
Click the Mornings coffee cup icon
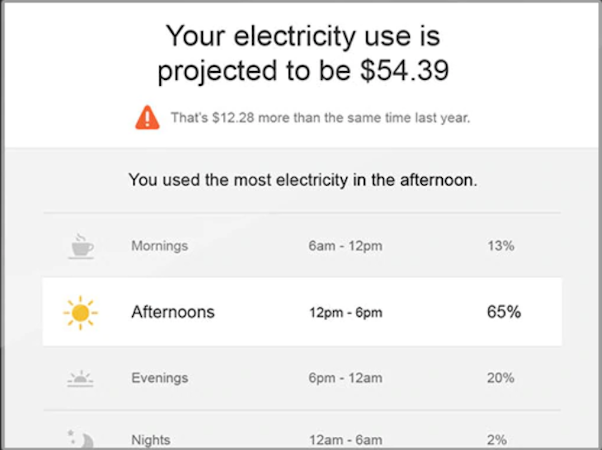[x=81, y=246]
